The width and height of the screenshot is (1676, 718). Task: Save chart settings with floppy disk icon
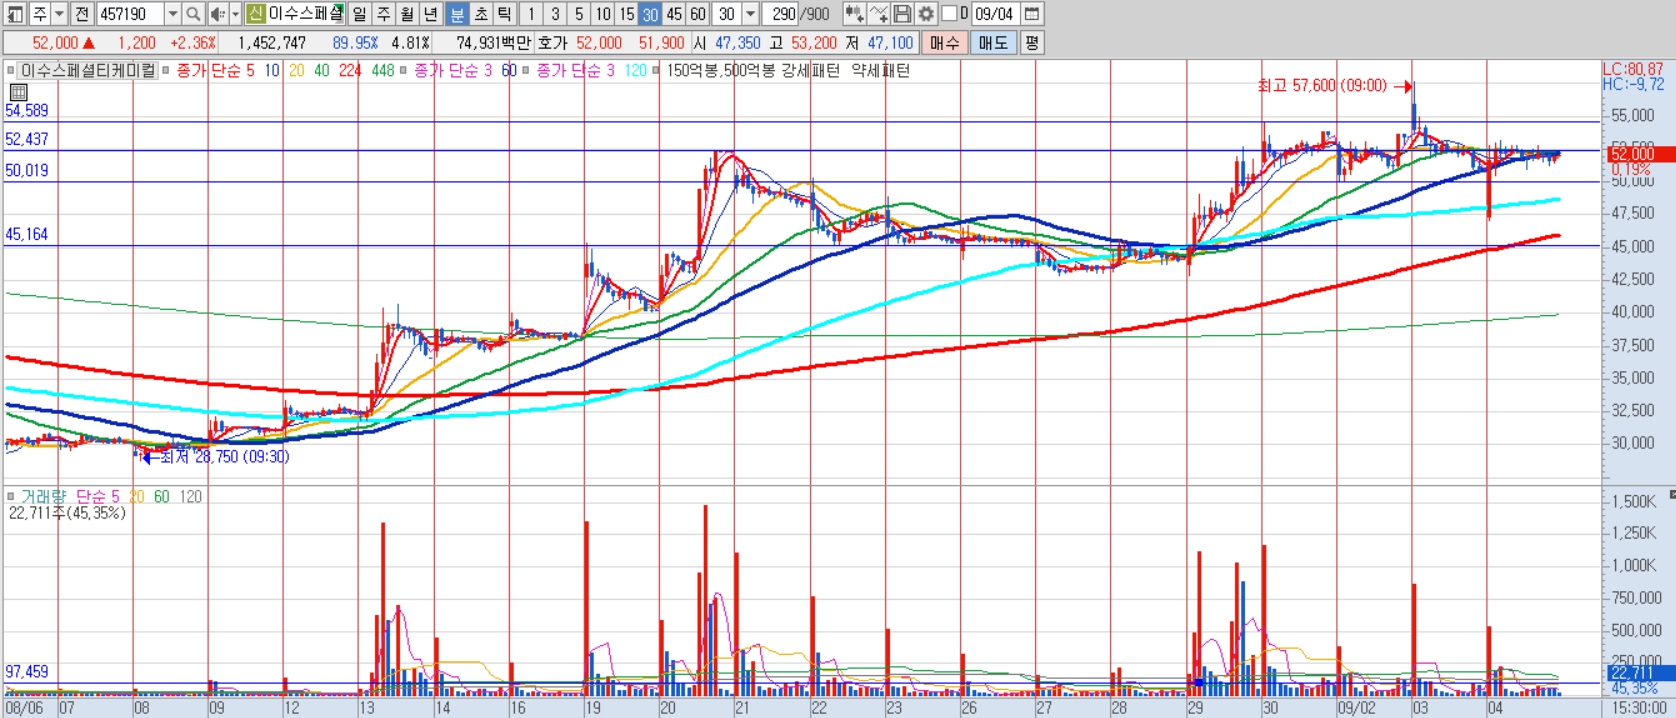[x=902, y=14]
